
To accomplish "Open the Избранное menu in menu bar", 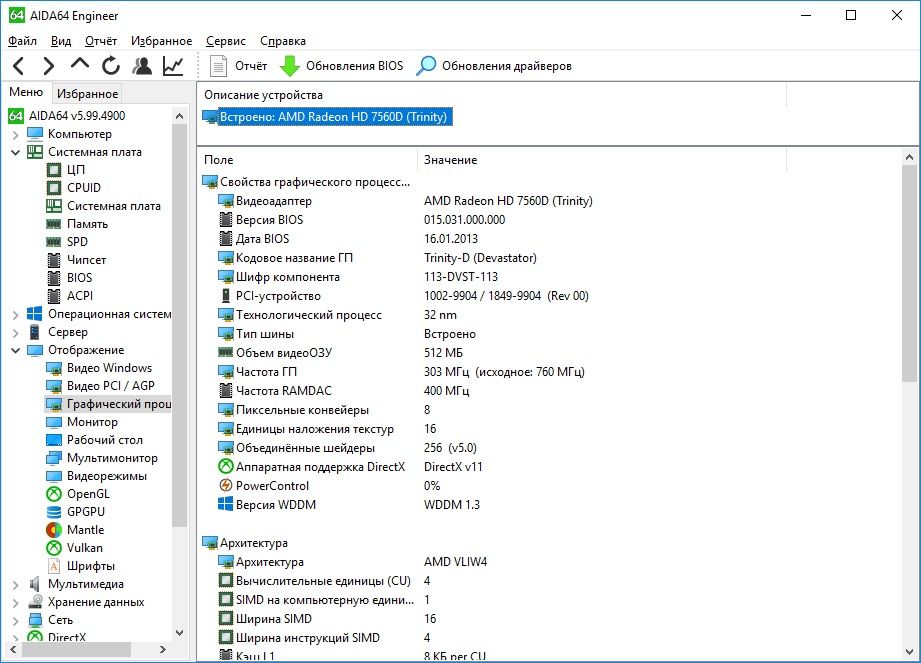I will (x=161, y=41).
